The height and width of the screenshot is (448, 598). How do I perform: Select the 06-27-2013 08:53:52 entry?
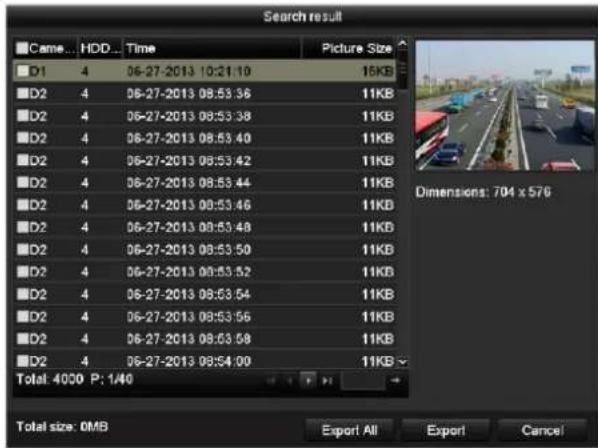(x=204, y=271)
